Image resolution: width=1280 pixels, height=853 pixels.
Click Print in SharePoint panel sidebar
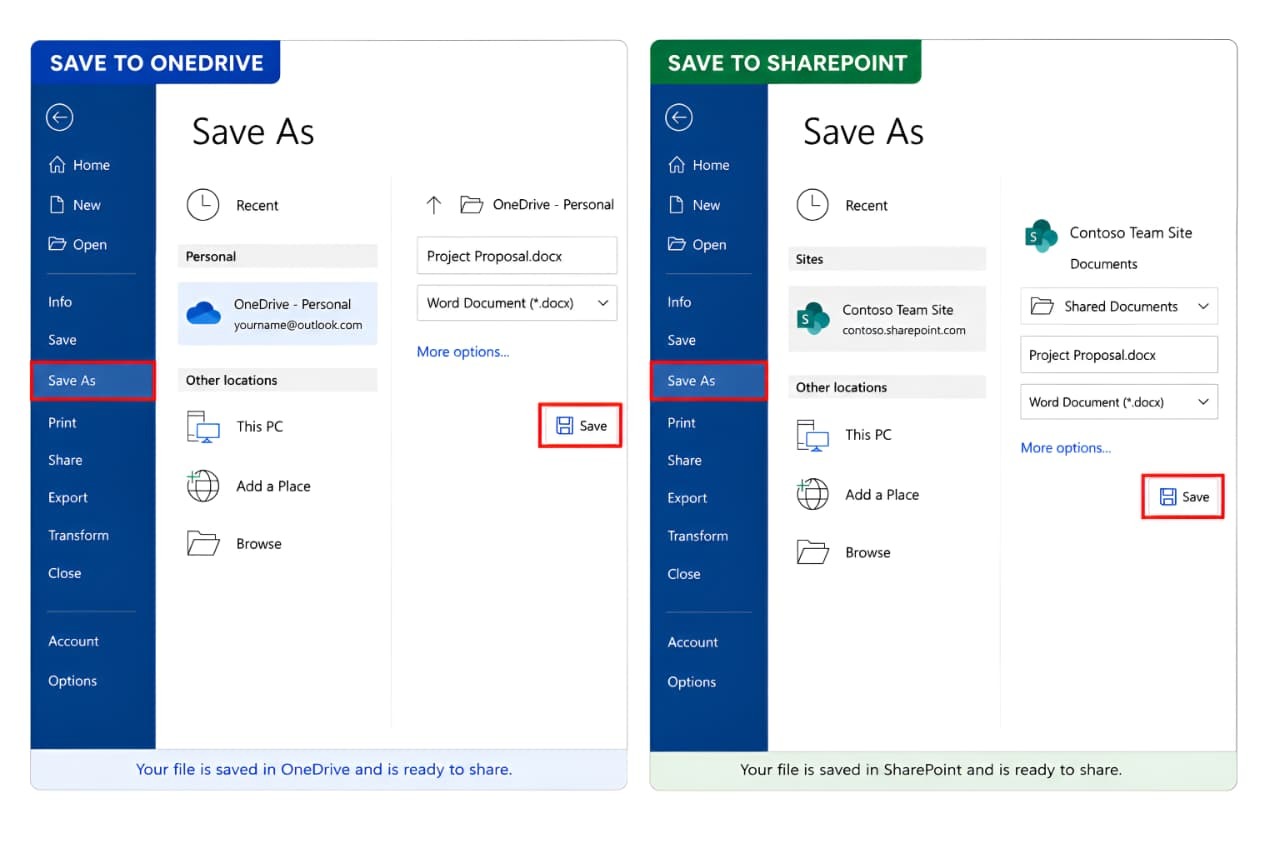point(681,422)
